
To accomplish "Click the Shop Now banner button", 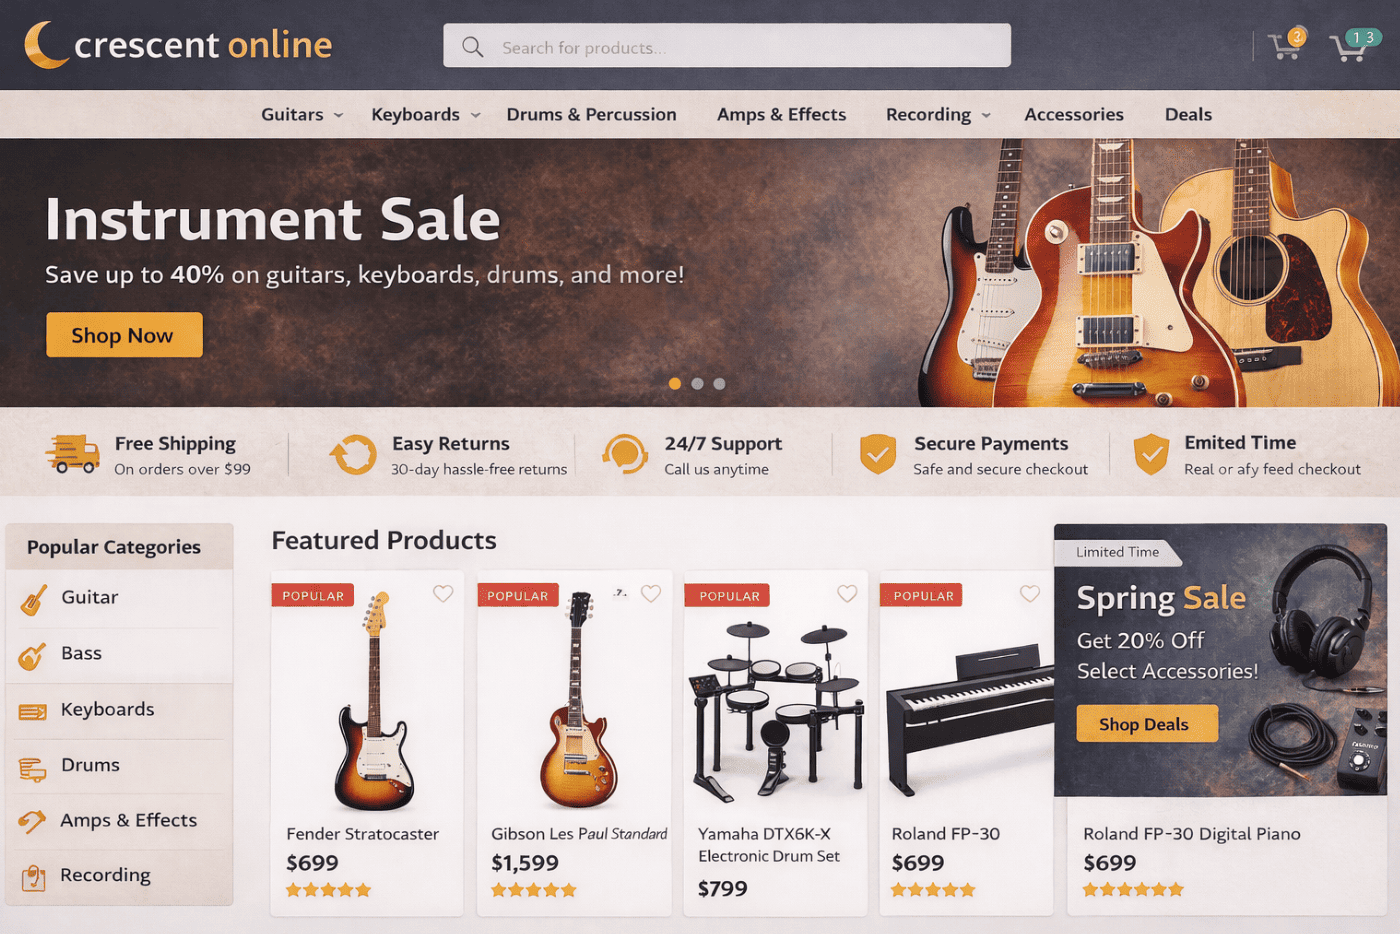I will 124,335.
